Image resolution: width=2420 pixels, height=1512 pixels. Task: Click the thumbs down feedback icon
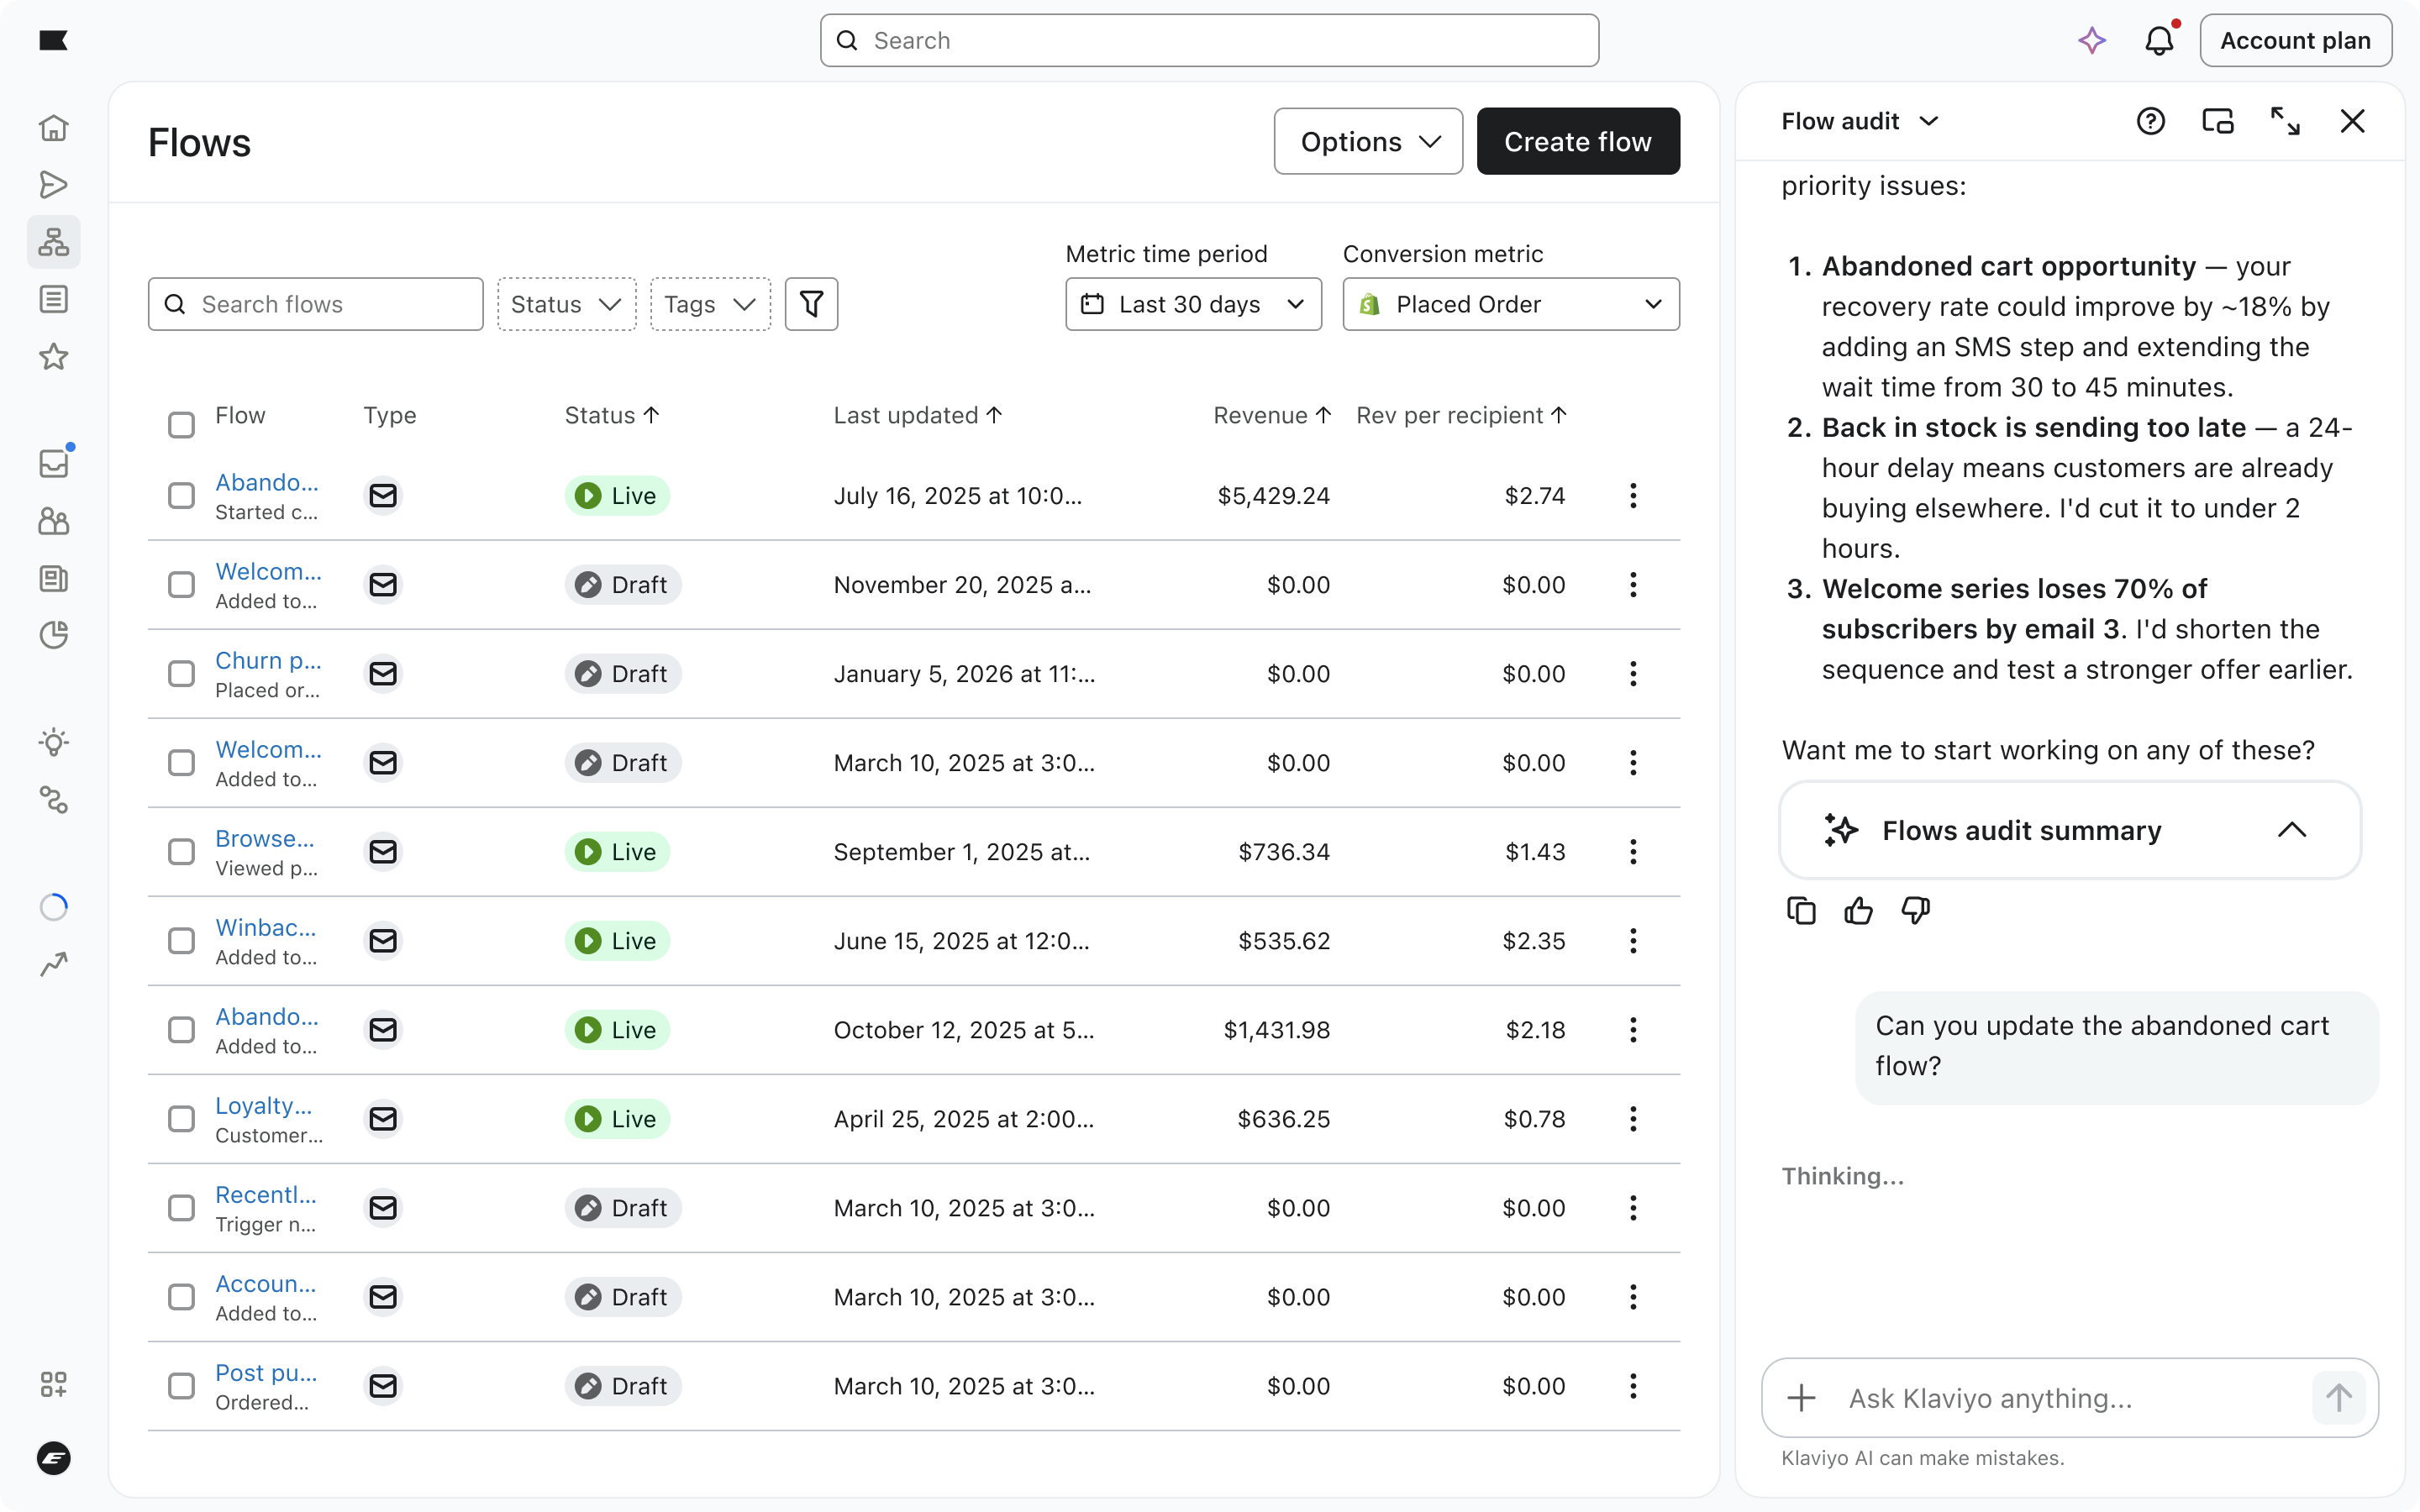tap(1915, 911)
